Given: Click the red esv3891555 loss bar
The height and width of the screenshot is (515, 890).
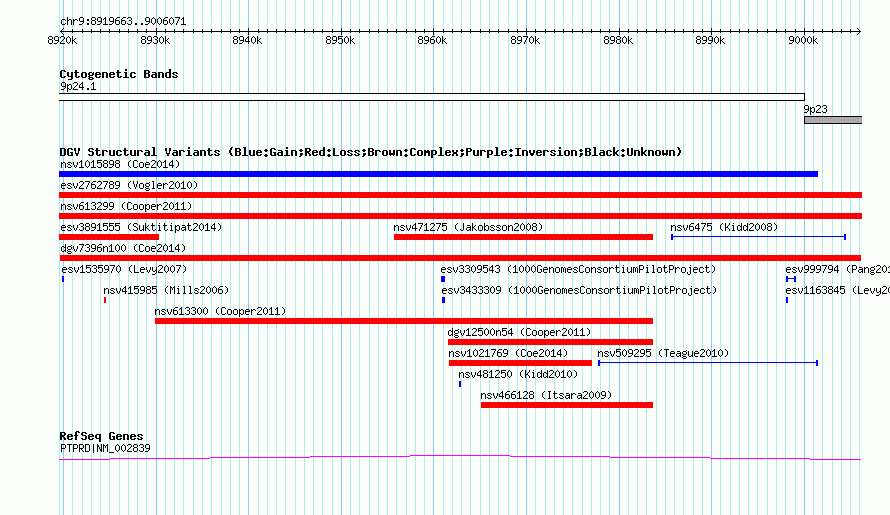Looking at the screenshot, I should (x=109, y=237).
